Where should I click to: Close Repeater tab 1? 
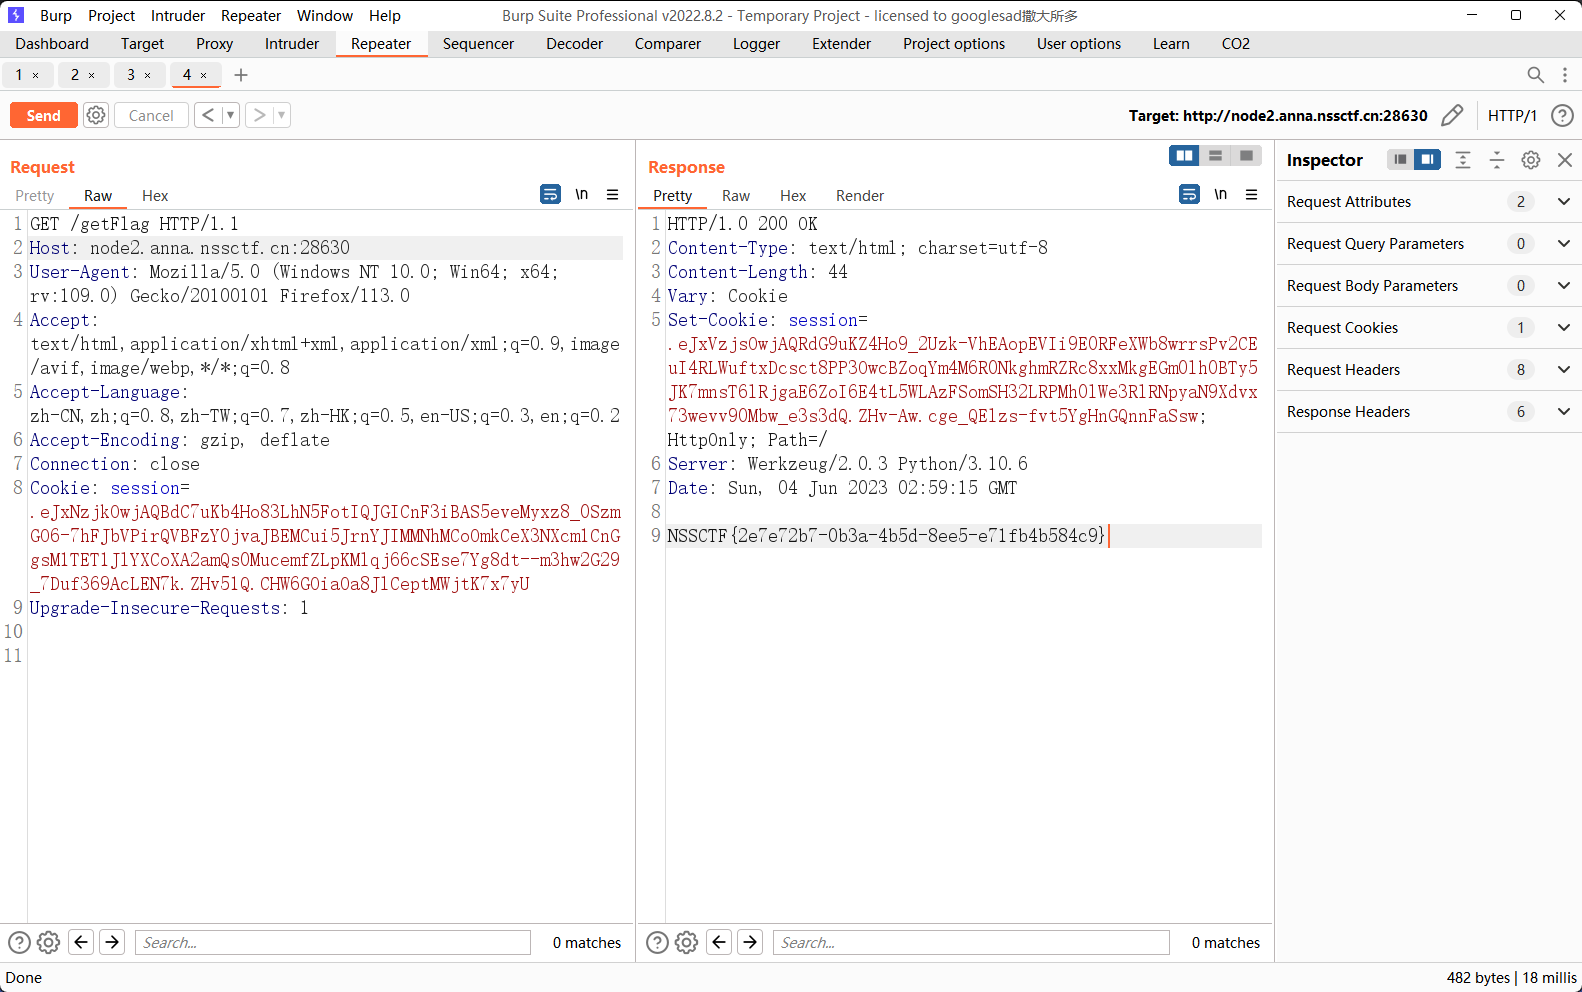(36, 75)
